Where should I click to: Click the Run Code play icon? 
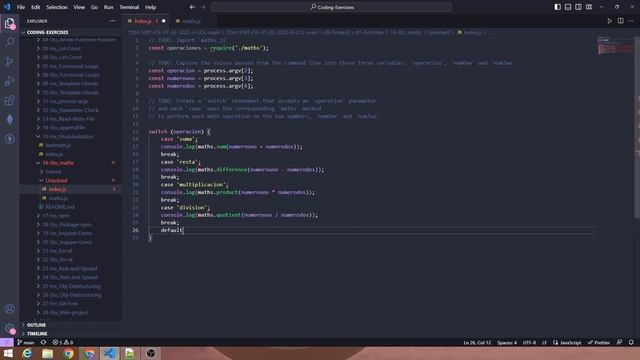(610, 21)
